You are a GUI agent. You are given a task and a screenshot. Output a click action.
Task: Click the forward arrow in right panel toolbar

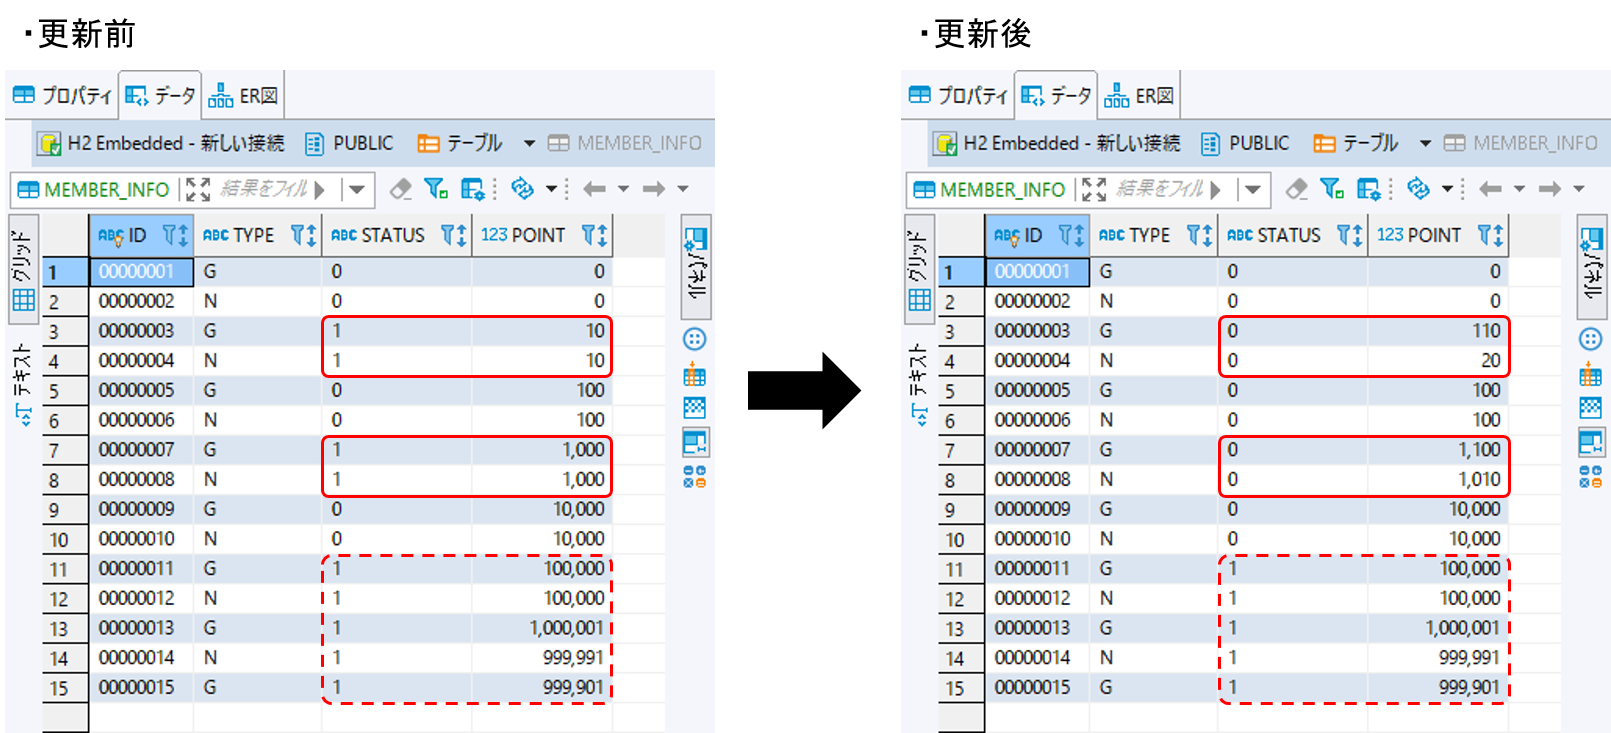pyautogui.click(x=1550, y=188)
